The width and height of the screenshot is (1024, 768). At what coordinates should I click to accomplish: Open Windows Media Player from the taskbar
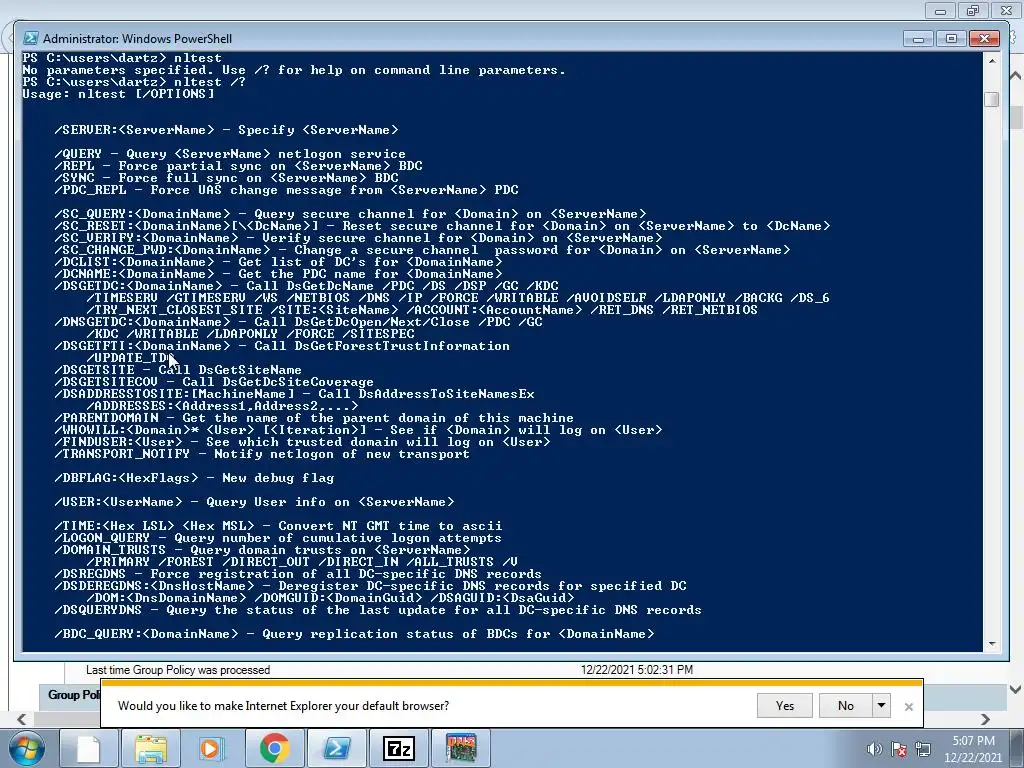click(x=212, y=748)
